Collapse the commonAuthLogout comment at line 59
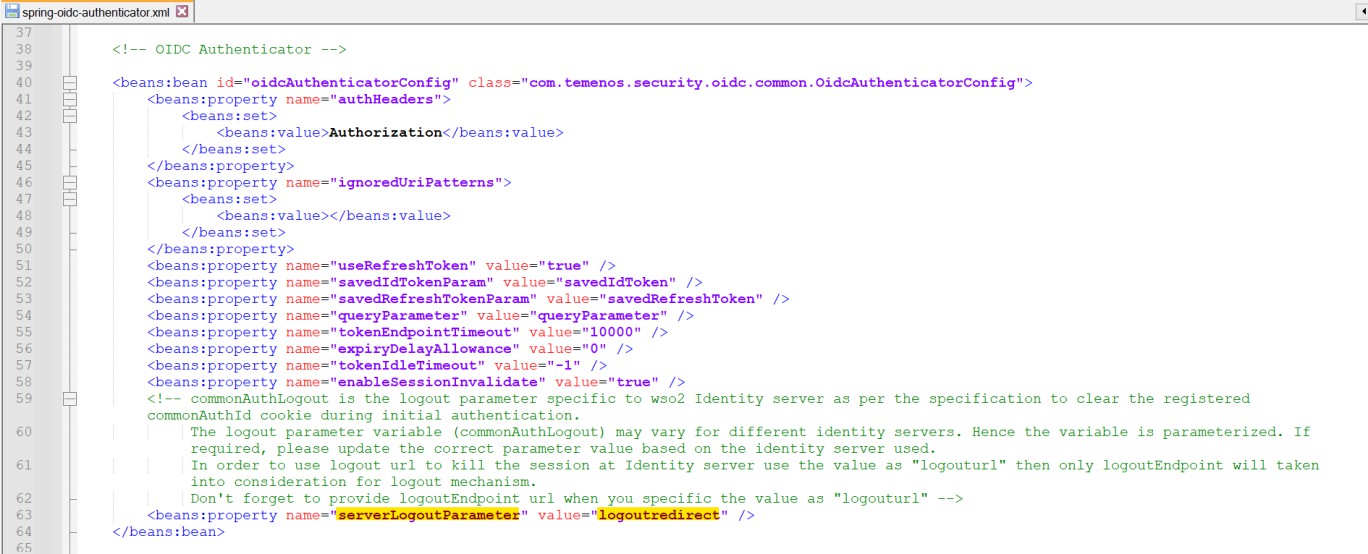Viewport: 1368px width, 554px height. (x=70, y=399)
